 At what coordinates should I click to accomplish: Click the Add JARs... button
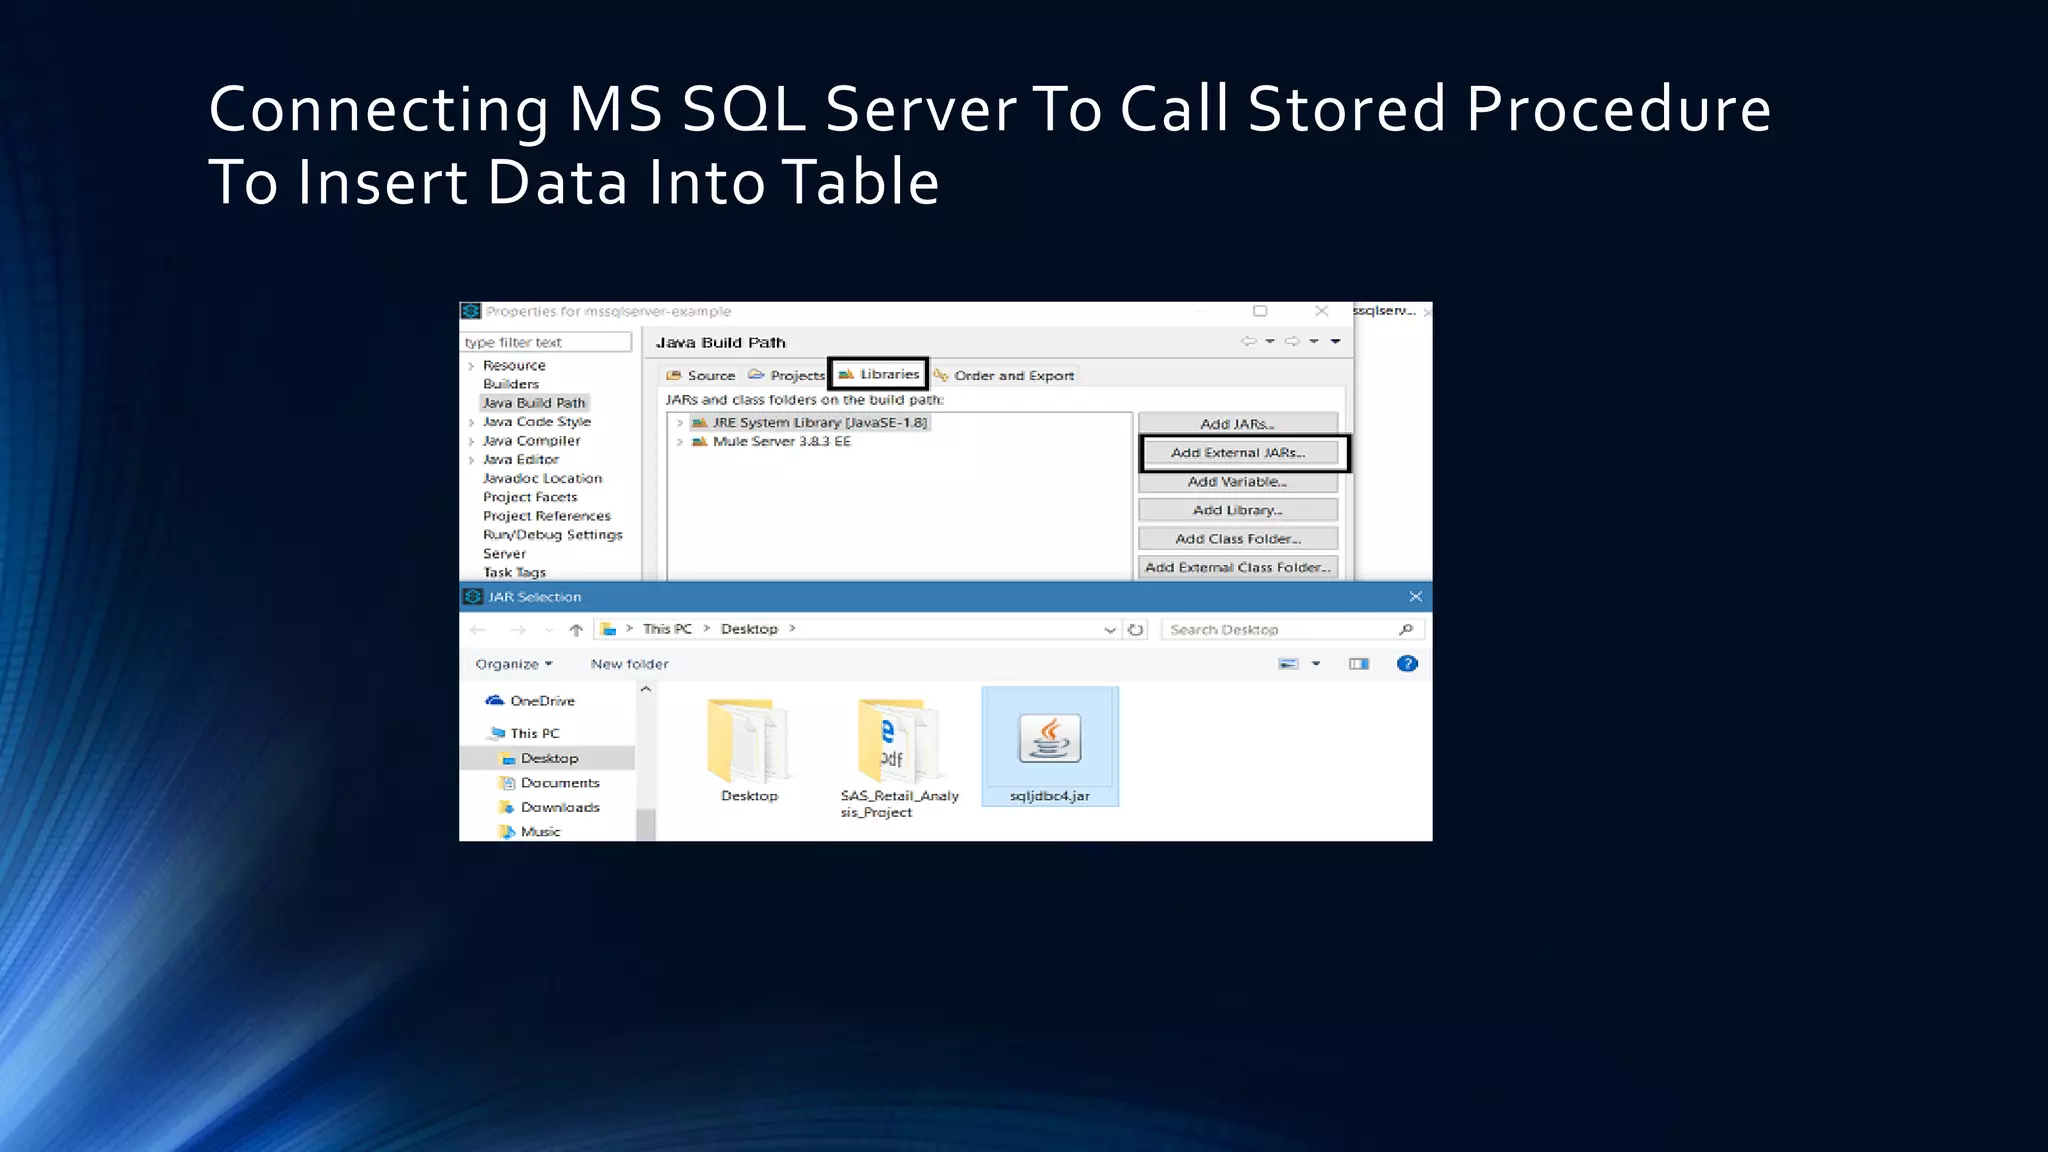click(1237, 423)
